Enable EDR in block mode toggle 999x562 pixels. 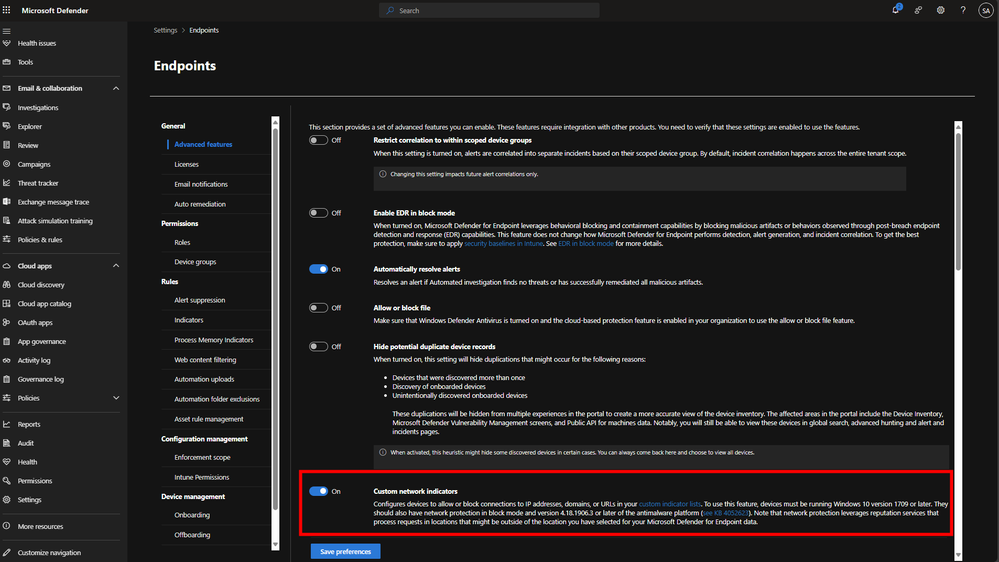click(x=319, y=213)
